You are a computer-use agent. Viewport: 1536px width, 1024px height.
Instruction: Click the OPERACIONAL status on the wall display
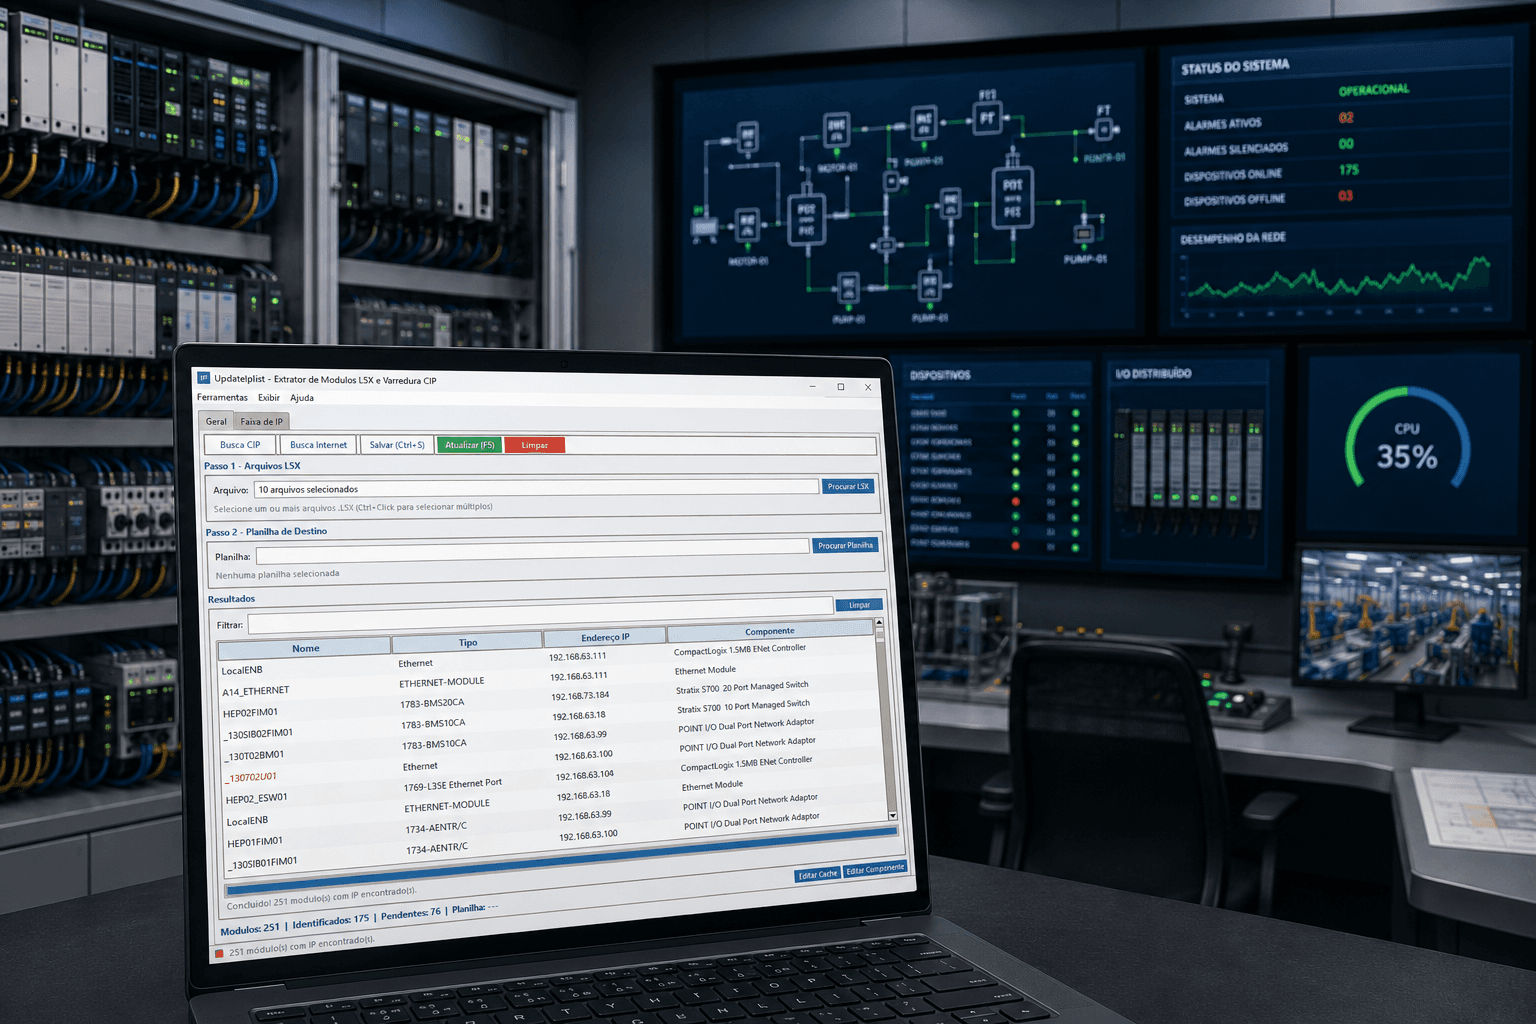(1374, 90)
